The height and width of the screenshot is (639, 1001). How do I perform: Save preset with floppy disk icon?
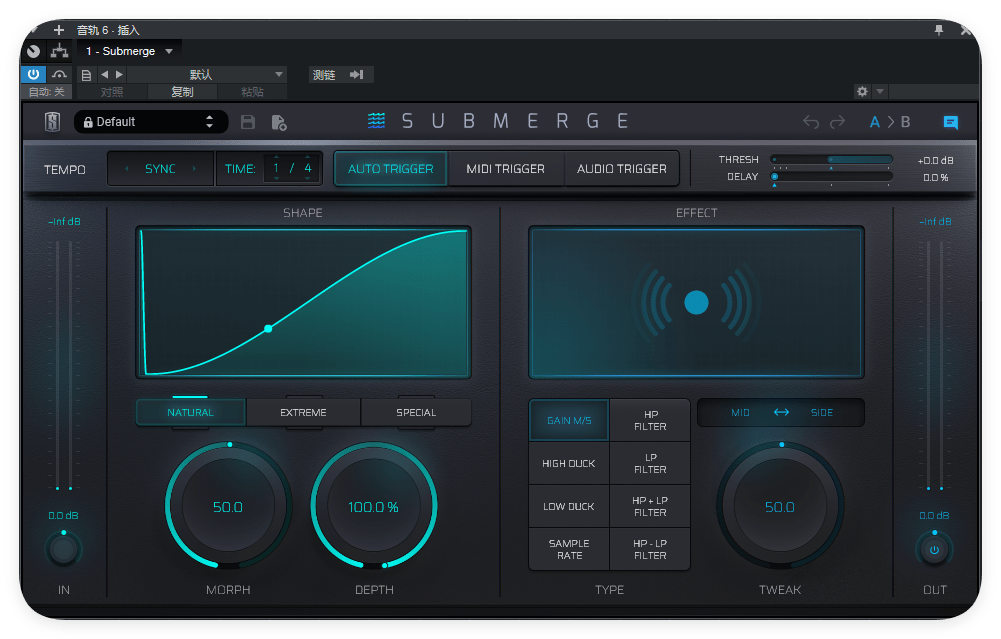(x=248, y=122)
